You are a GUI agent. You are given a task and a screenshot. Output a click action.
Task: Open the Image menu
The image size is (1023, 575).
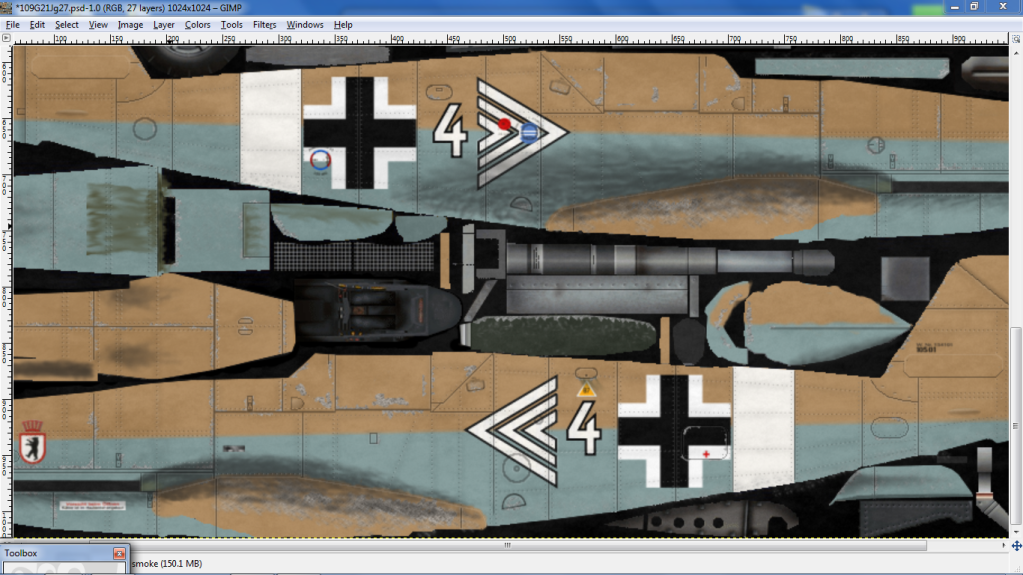(x=130, y=25)
